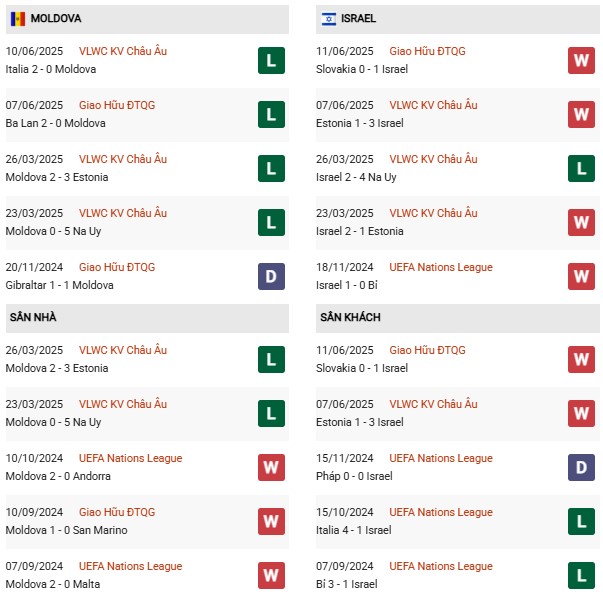The image size is (603, 599).
Task: Select the SÂN NHÀ section header
Action: tap(33, 317)
